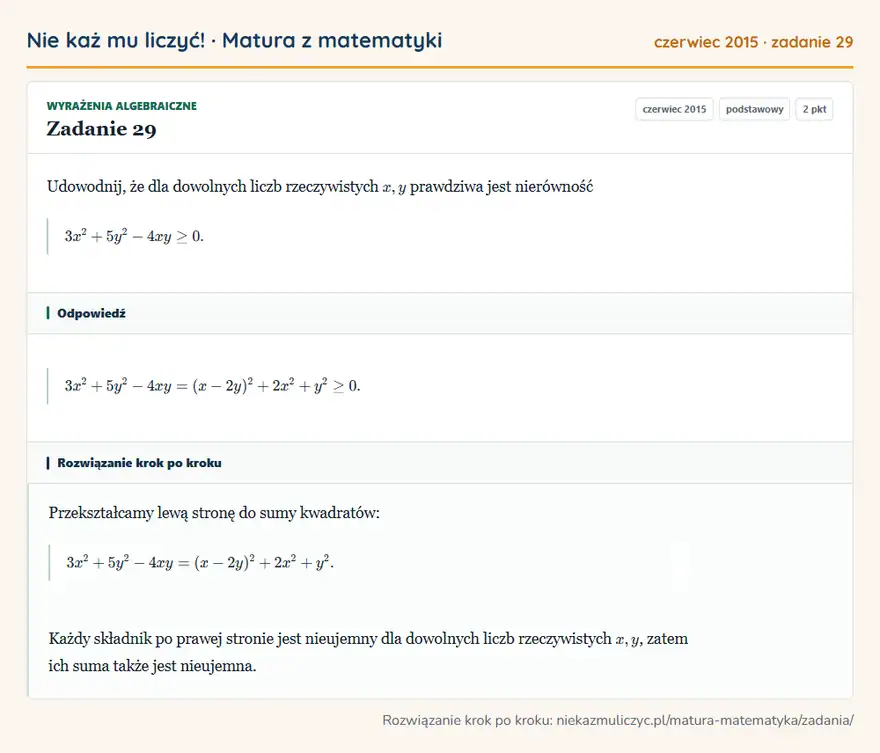Click the 'czerwiec 2015 · zadanie 29' header label

753,42
